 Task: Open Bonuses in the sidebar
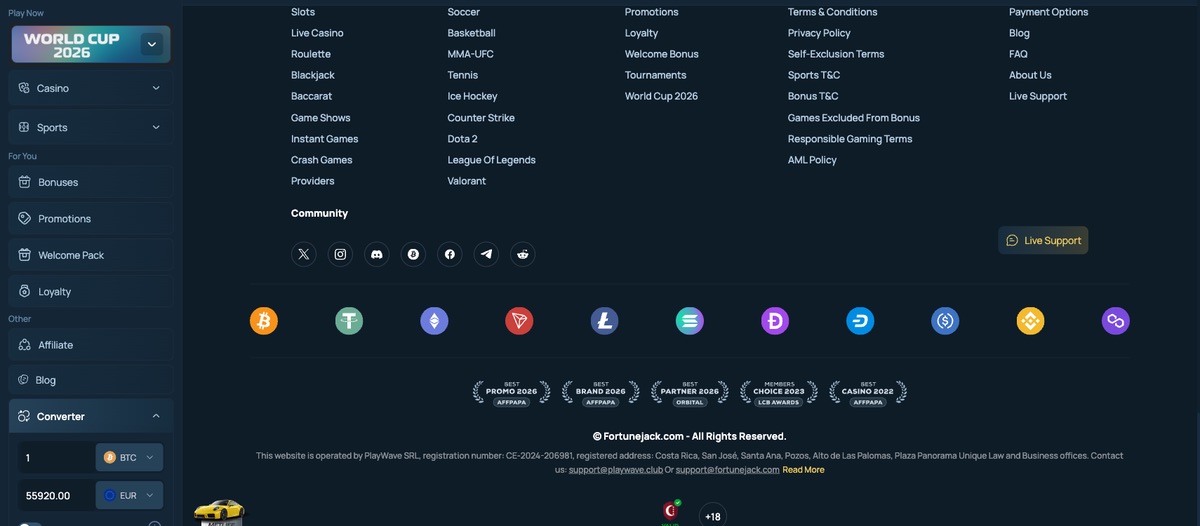[91, 182]
